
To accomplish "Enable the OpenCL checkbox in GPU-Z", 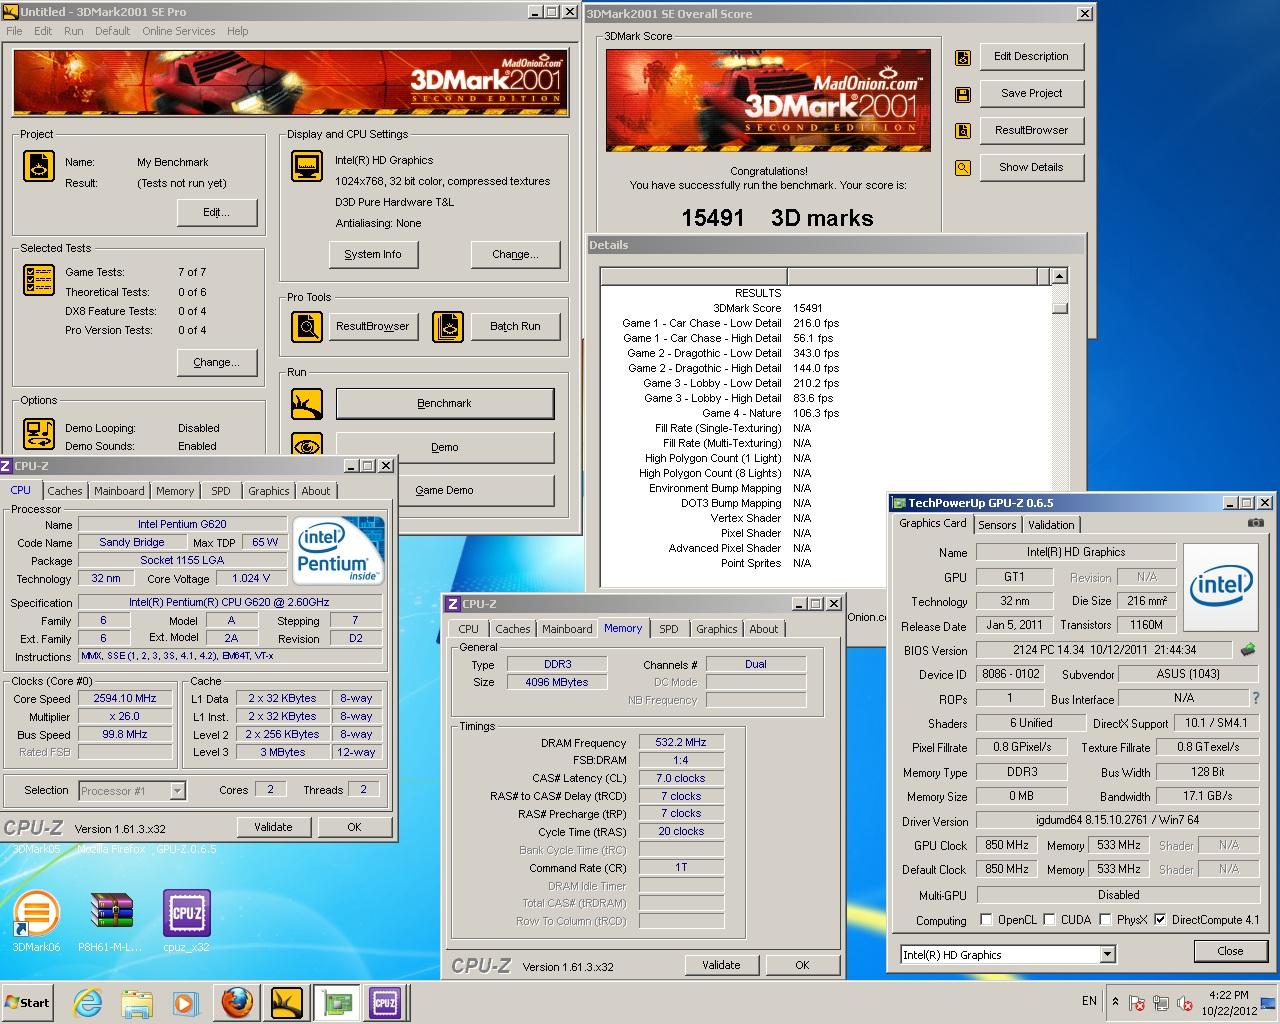I will click(987, 920).
